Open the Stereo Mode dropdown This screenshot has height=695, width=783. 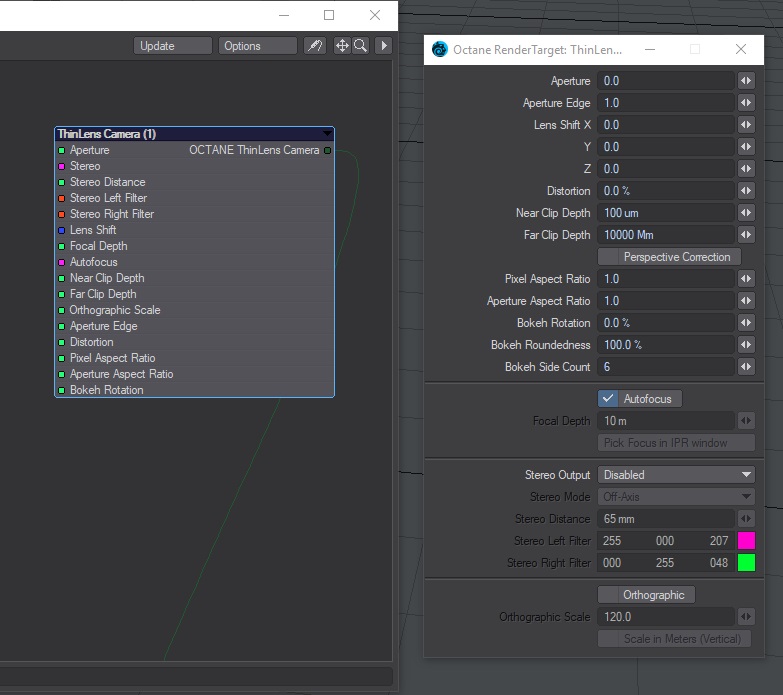[676, 496]
